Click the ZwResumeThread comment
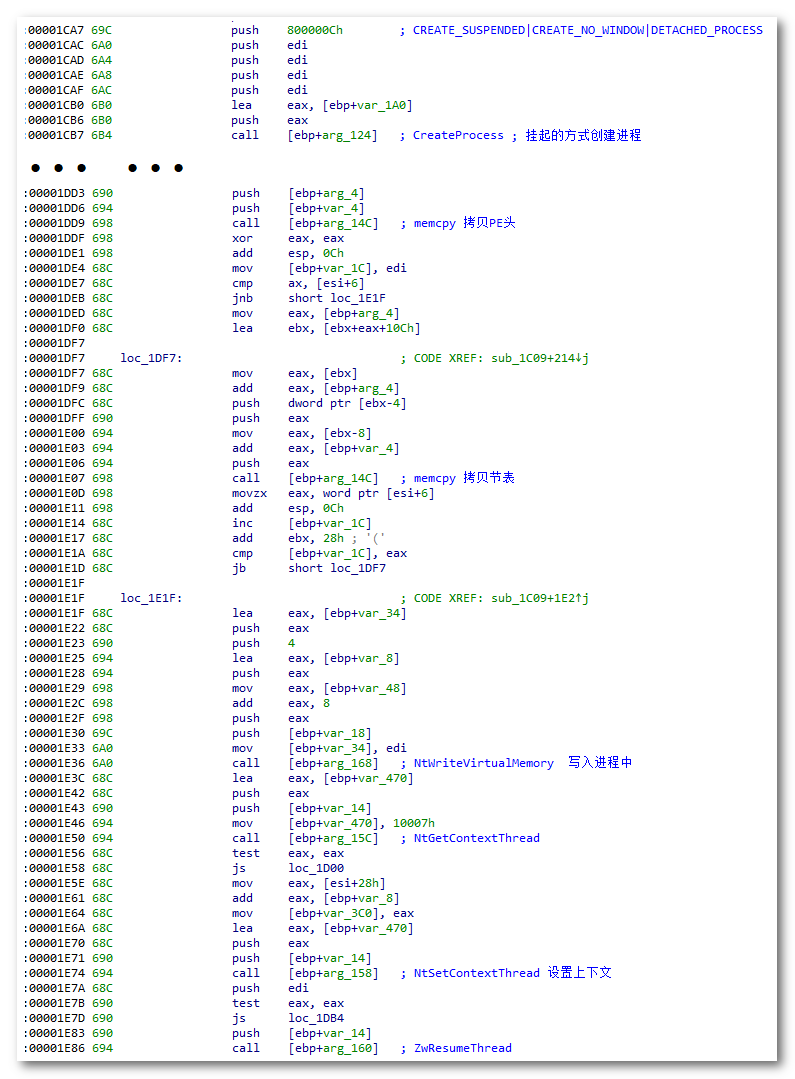The image size is (795, 1079). [462, 1048]
